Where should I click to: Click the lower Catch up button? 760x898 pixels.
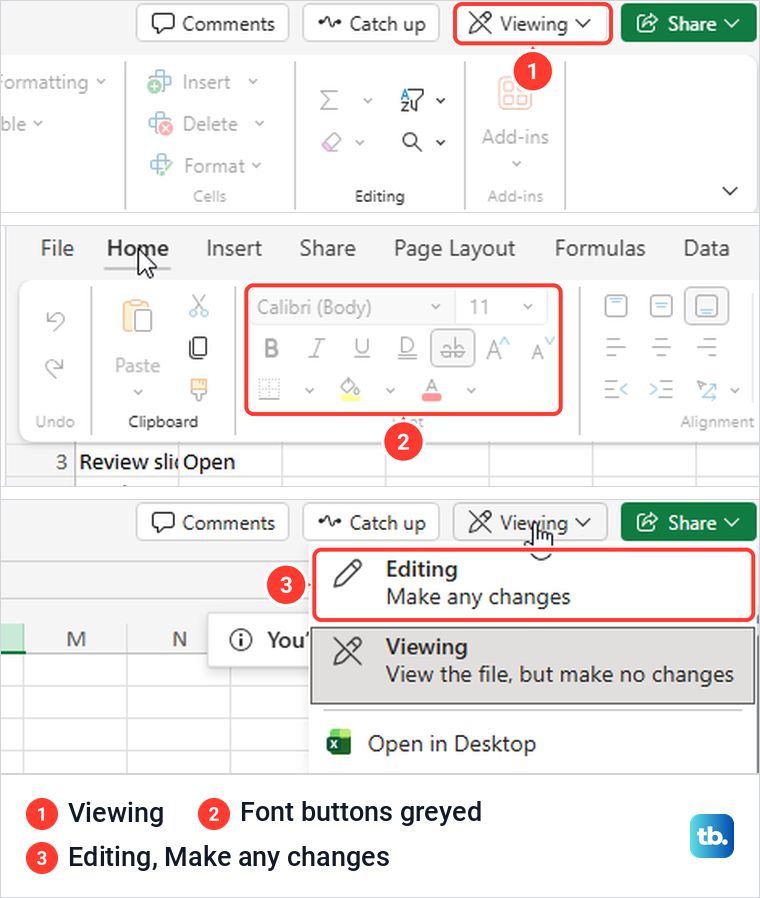coord(371,522)
